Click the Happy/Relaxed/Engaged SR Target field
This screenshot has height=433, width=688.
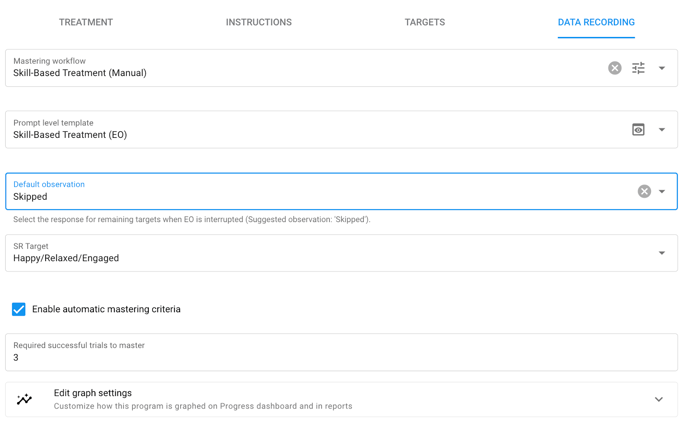(x=341, y=253)
